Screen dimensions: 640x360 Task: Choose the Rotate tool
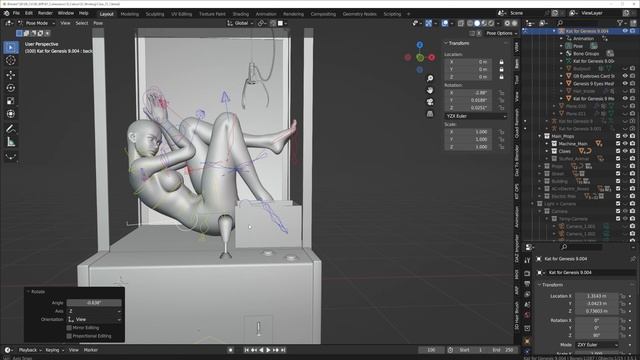coord(11,88)
